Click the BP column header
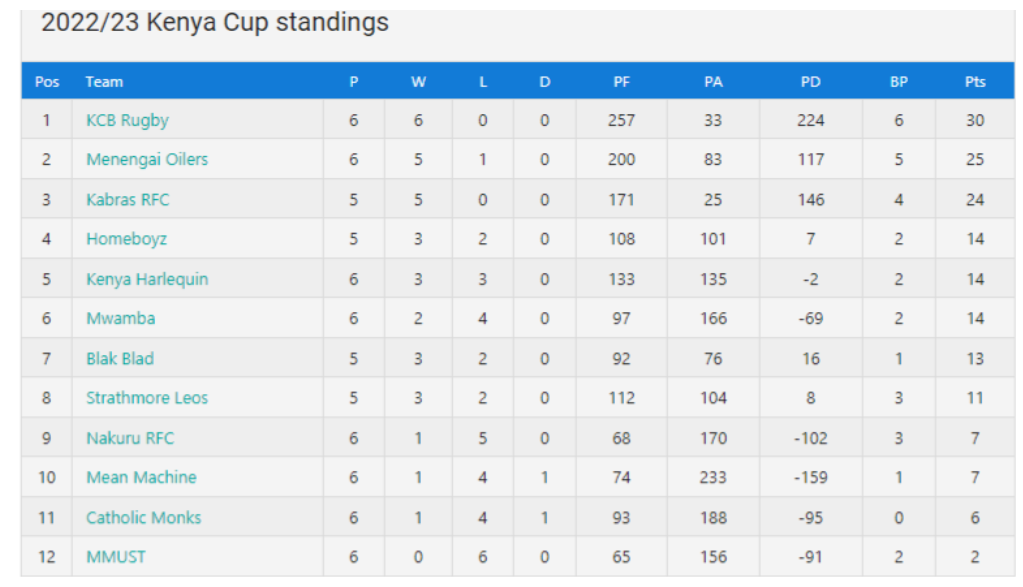The width and height of the screenshot is (1023, 587). pos(899,82)
